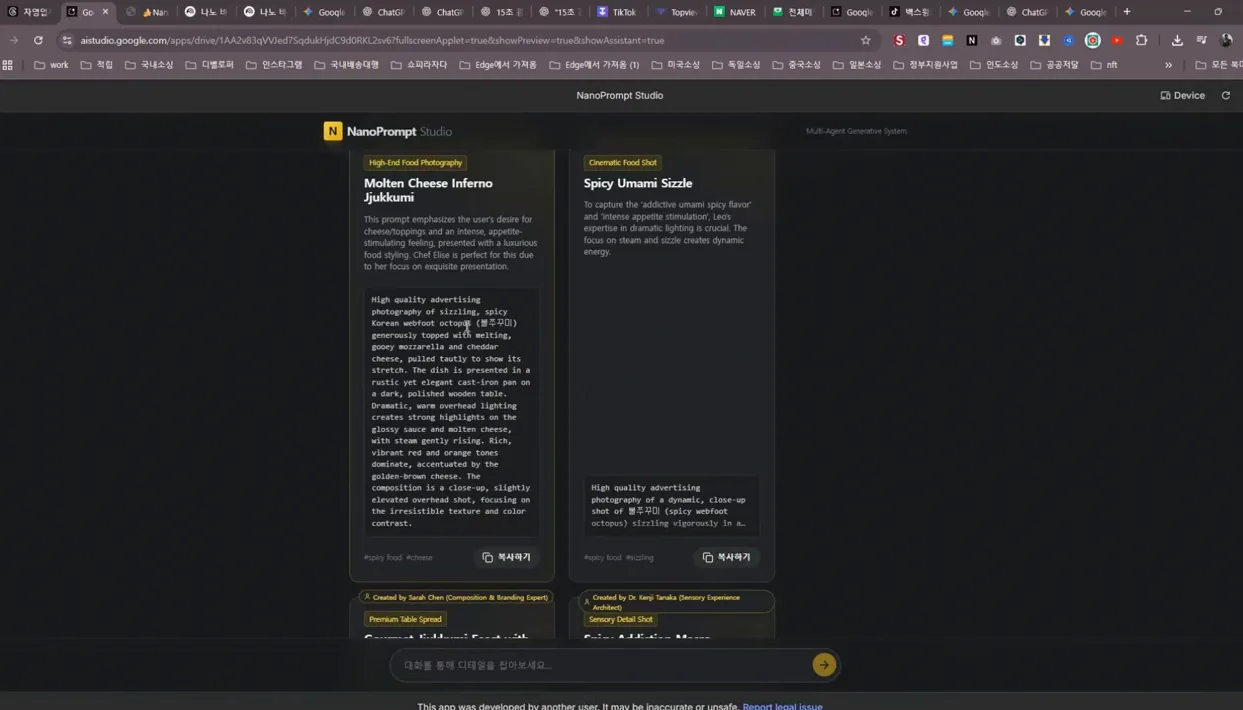Image resolution: width=1243 pixels, height=710 pixels.
Task: Click the truncated Spicy Umami prompt box
Action: pos(671,505)
